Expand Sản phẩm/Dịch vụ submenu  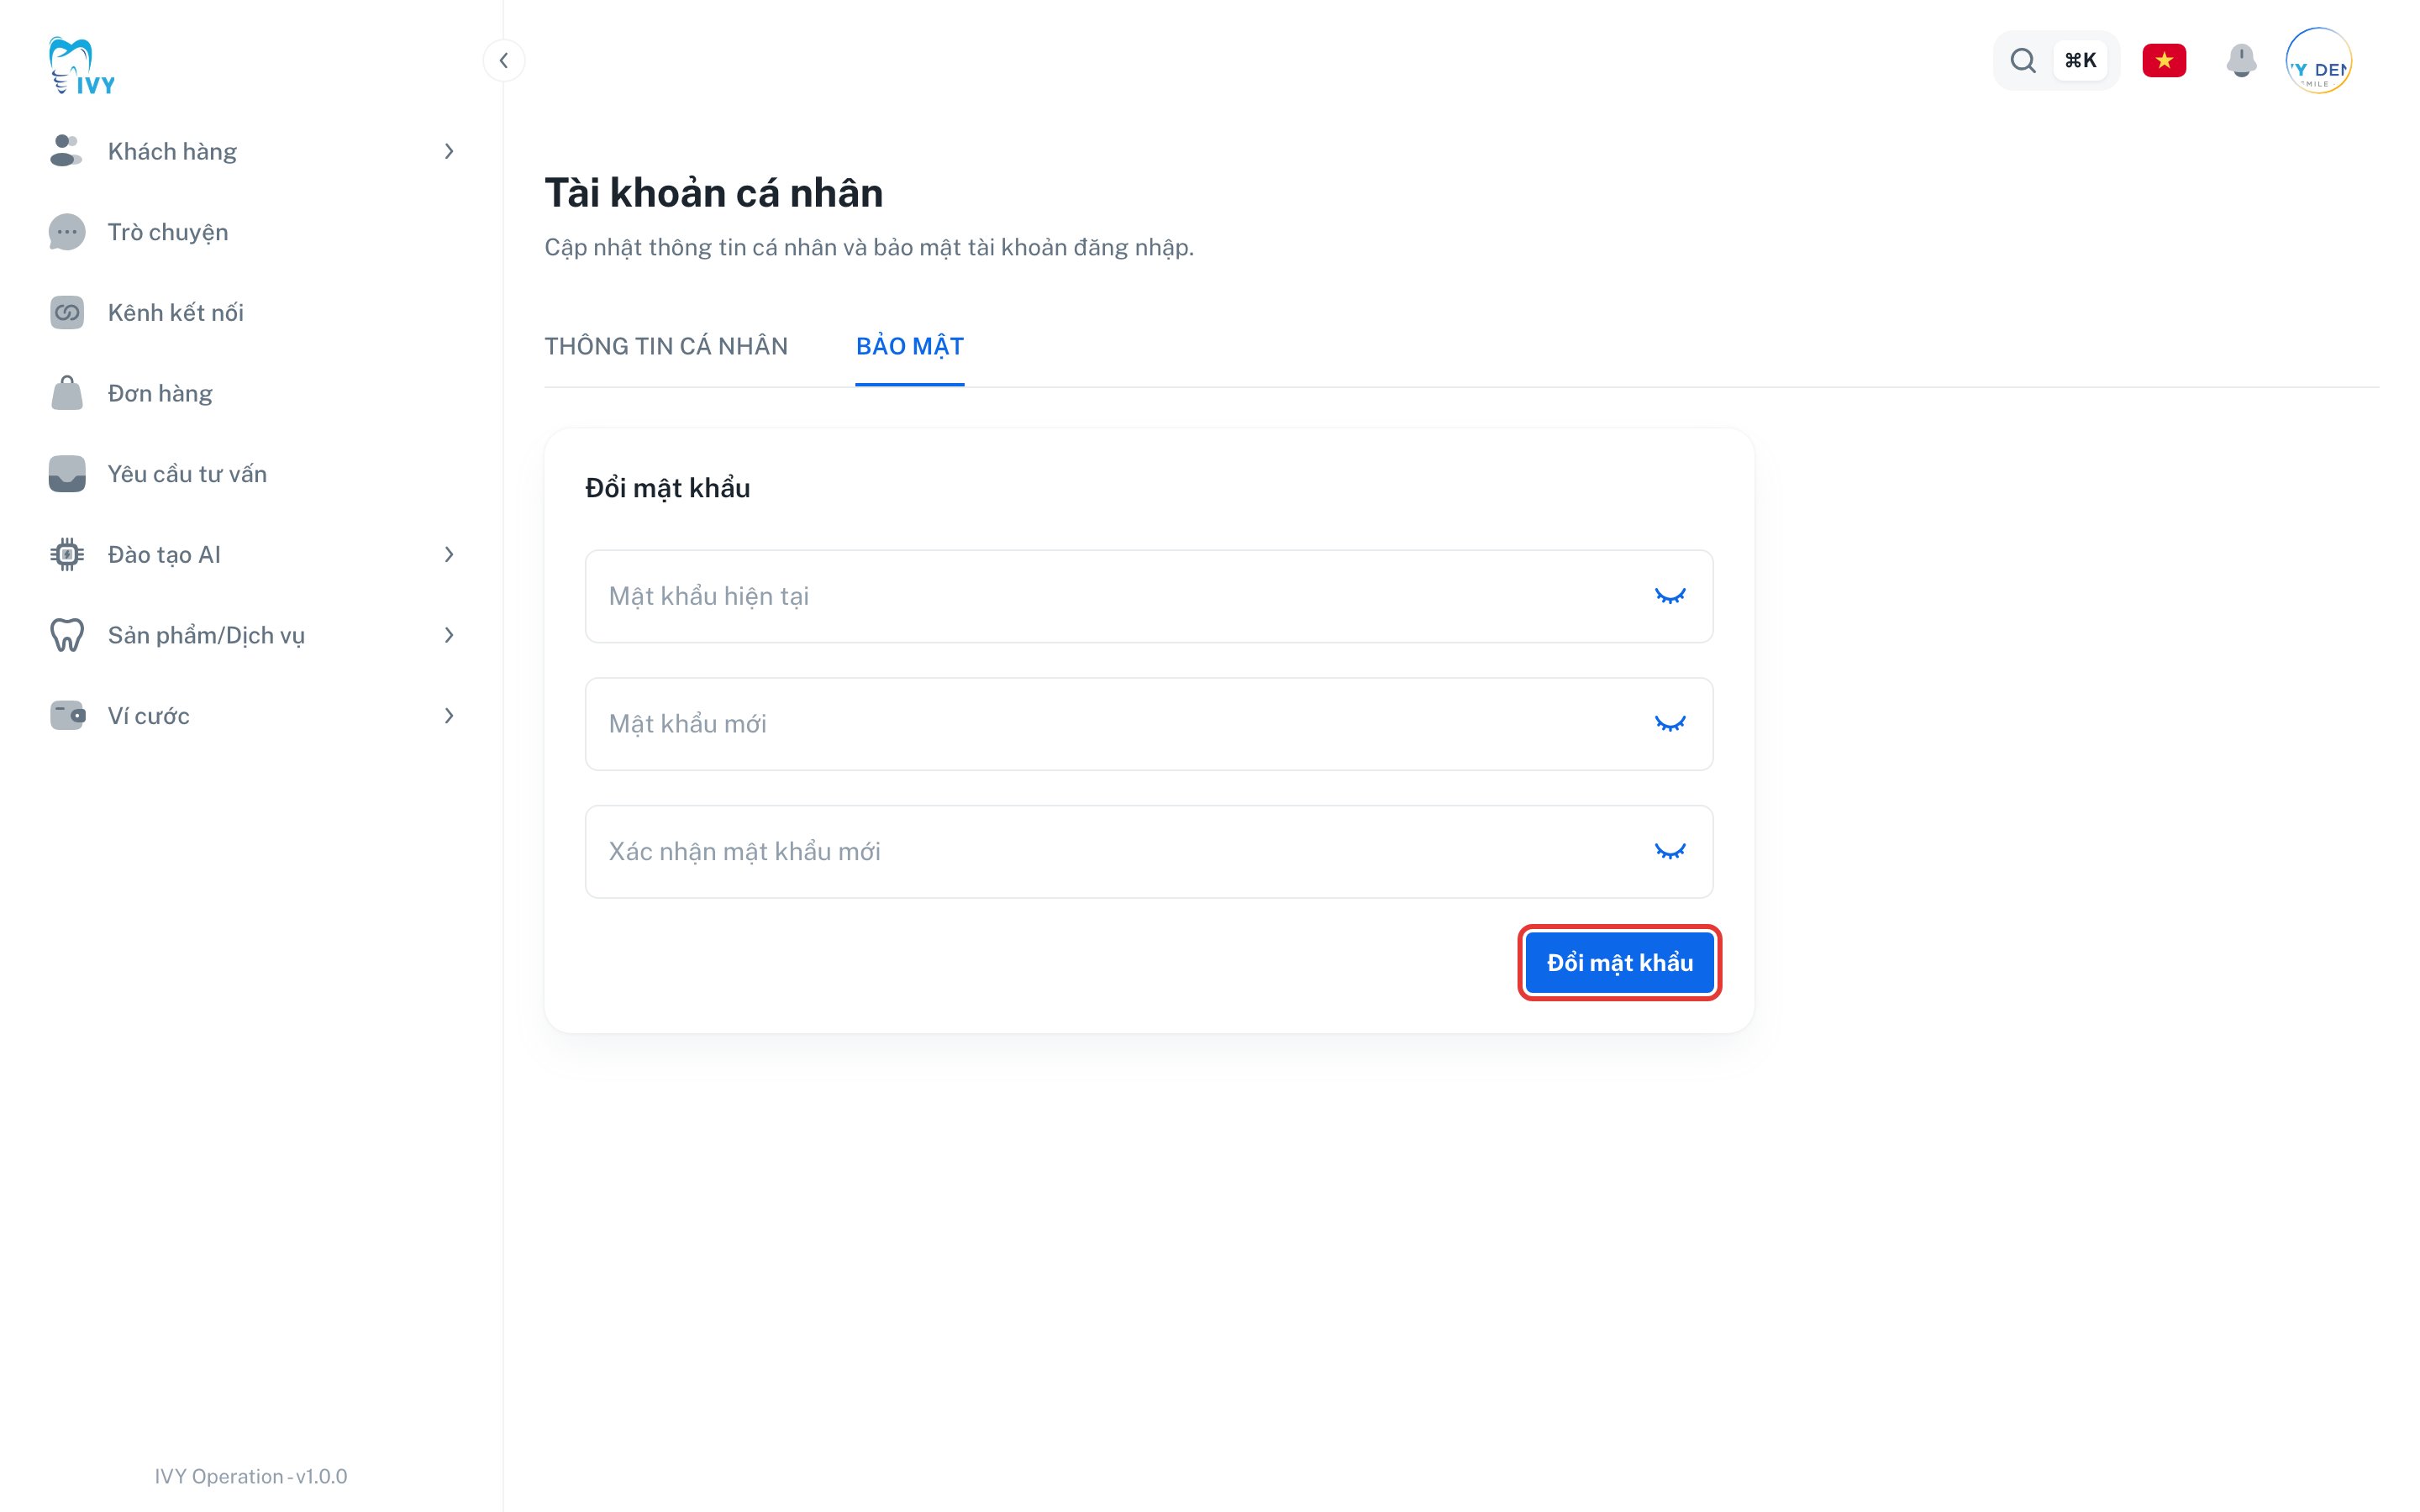point(449,635)
